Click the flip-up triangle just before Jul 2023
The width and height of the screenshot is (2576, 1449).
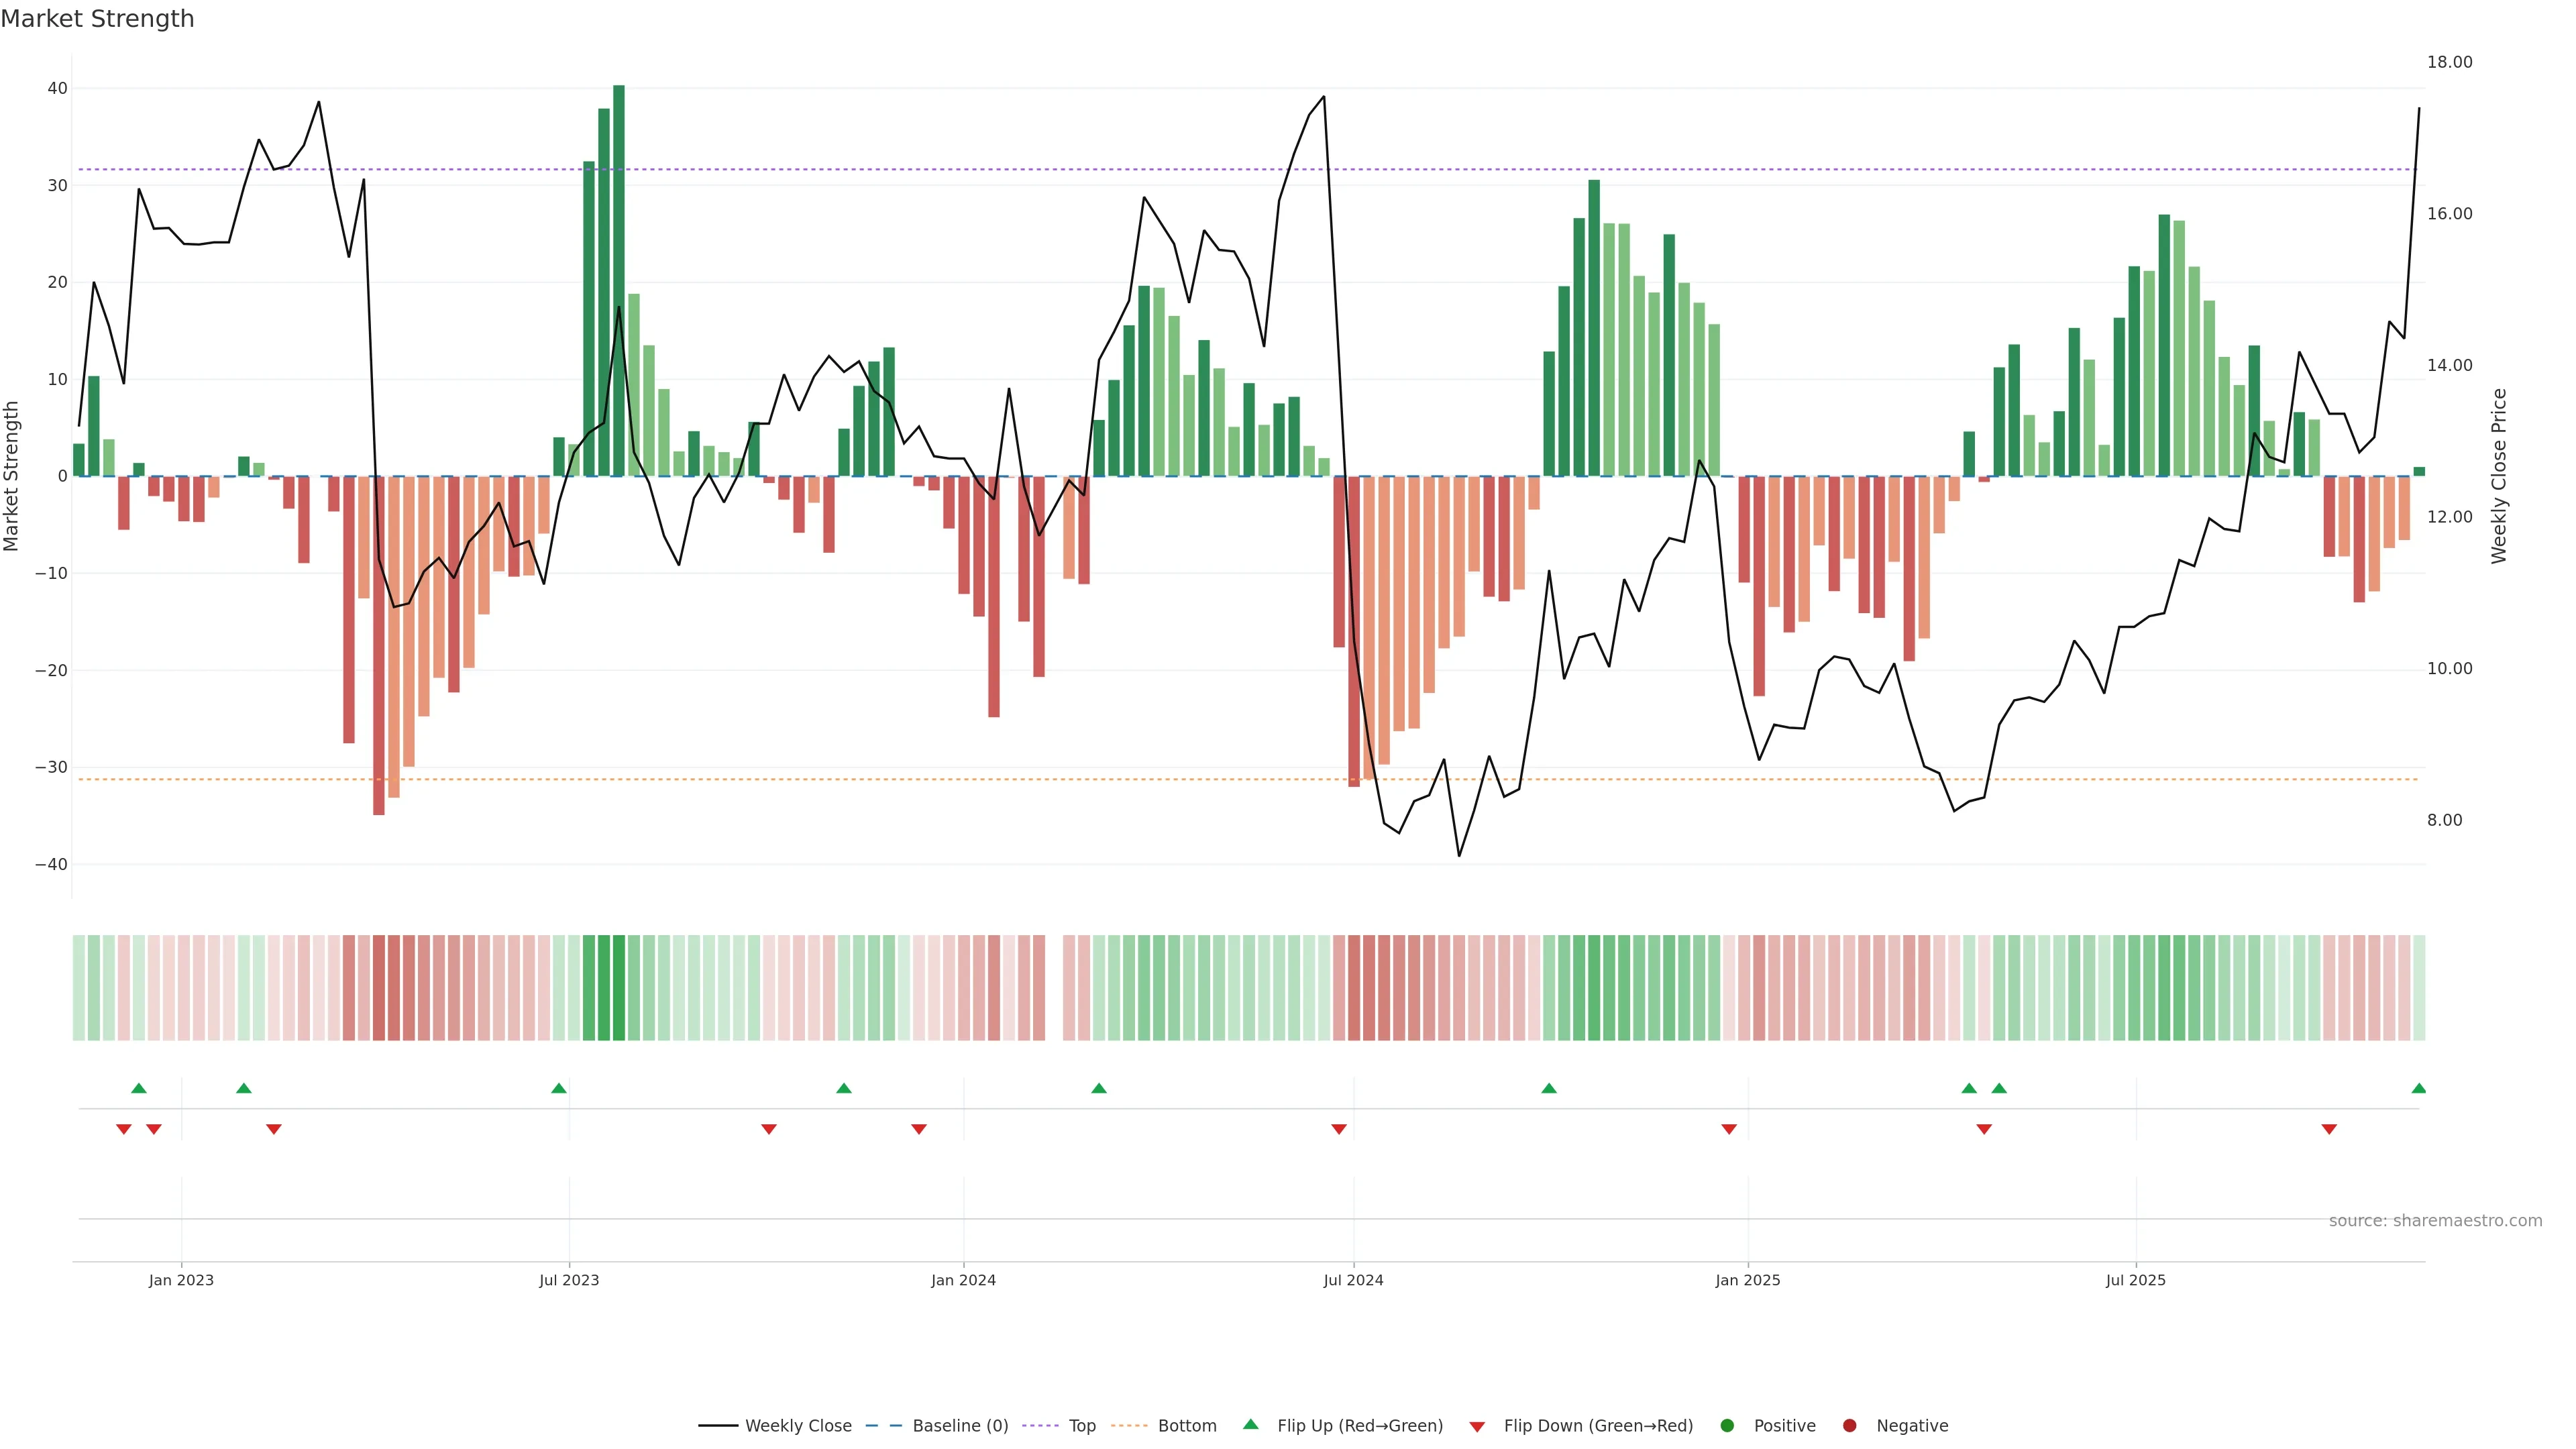coord(559,1088)
